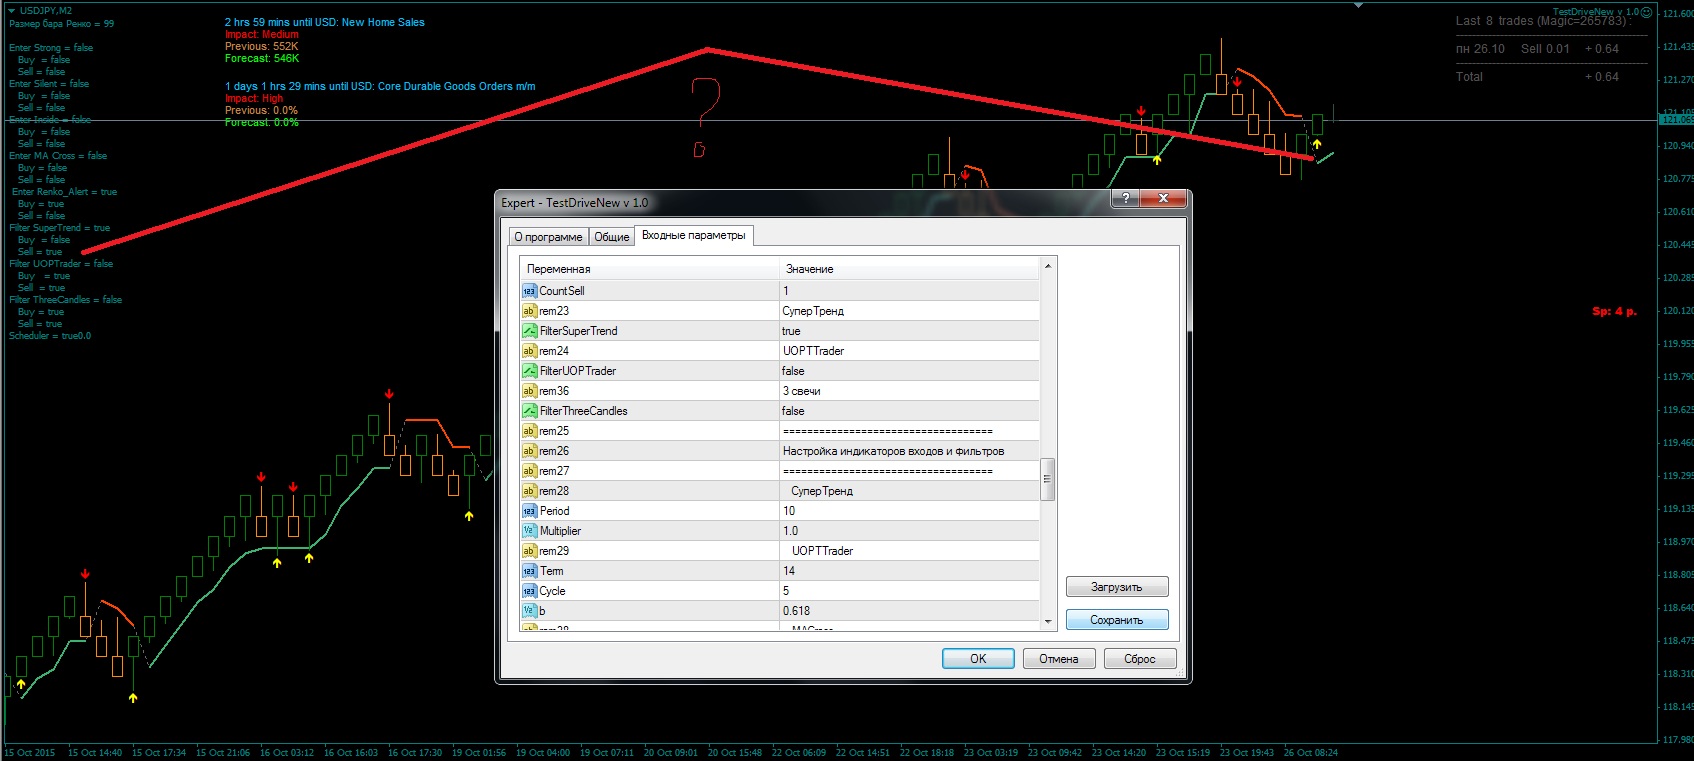The height and width of the screenshot is (761, 1694).
Task: Select the Входные параметры tab
Action: coord(694,235)
